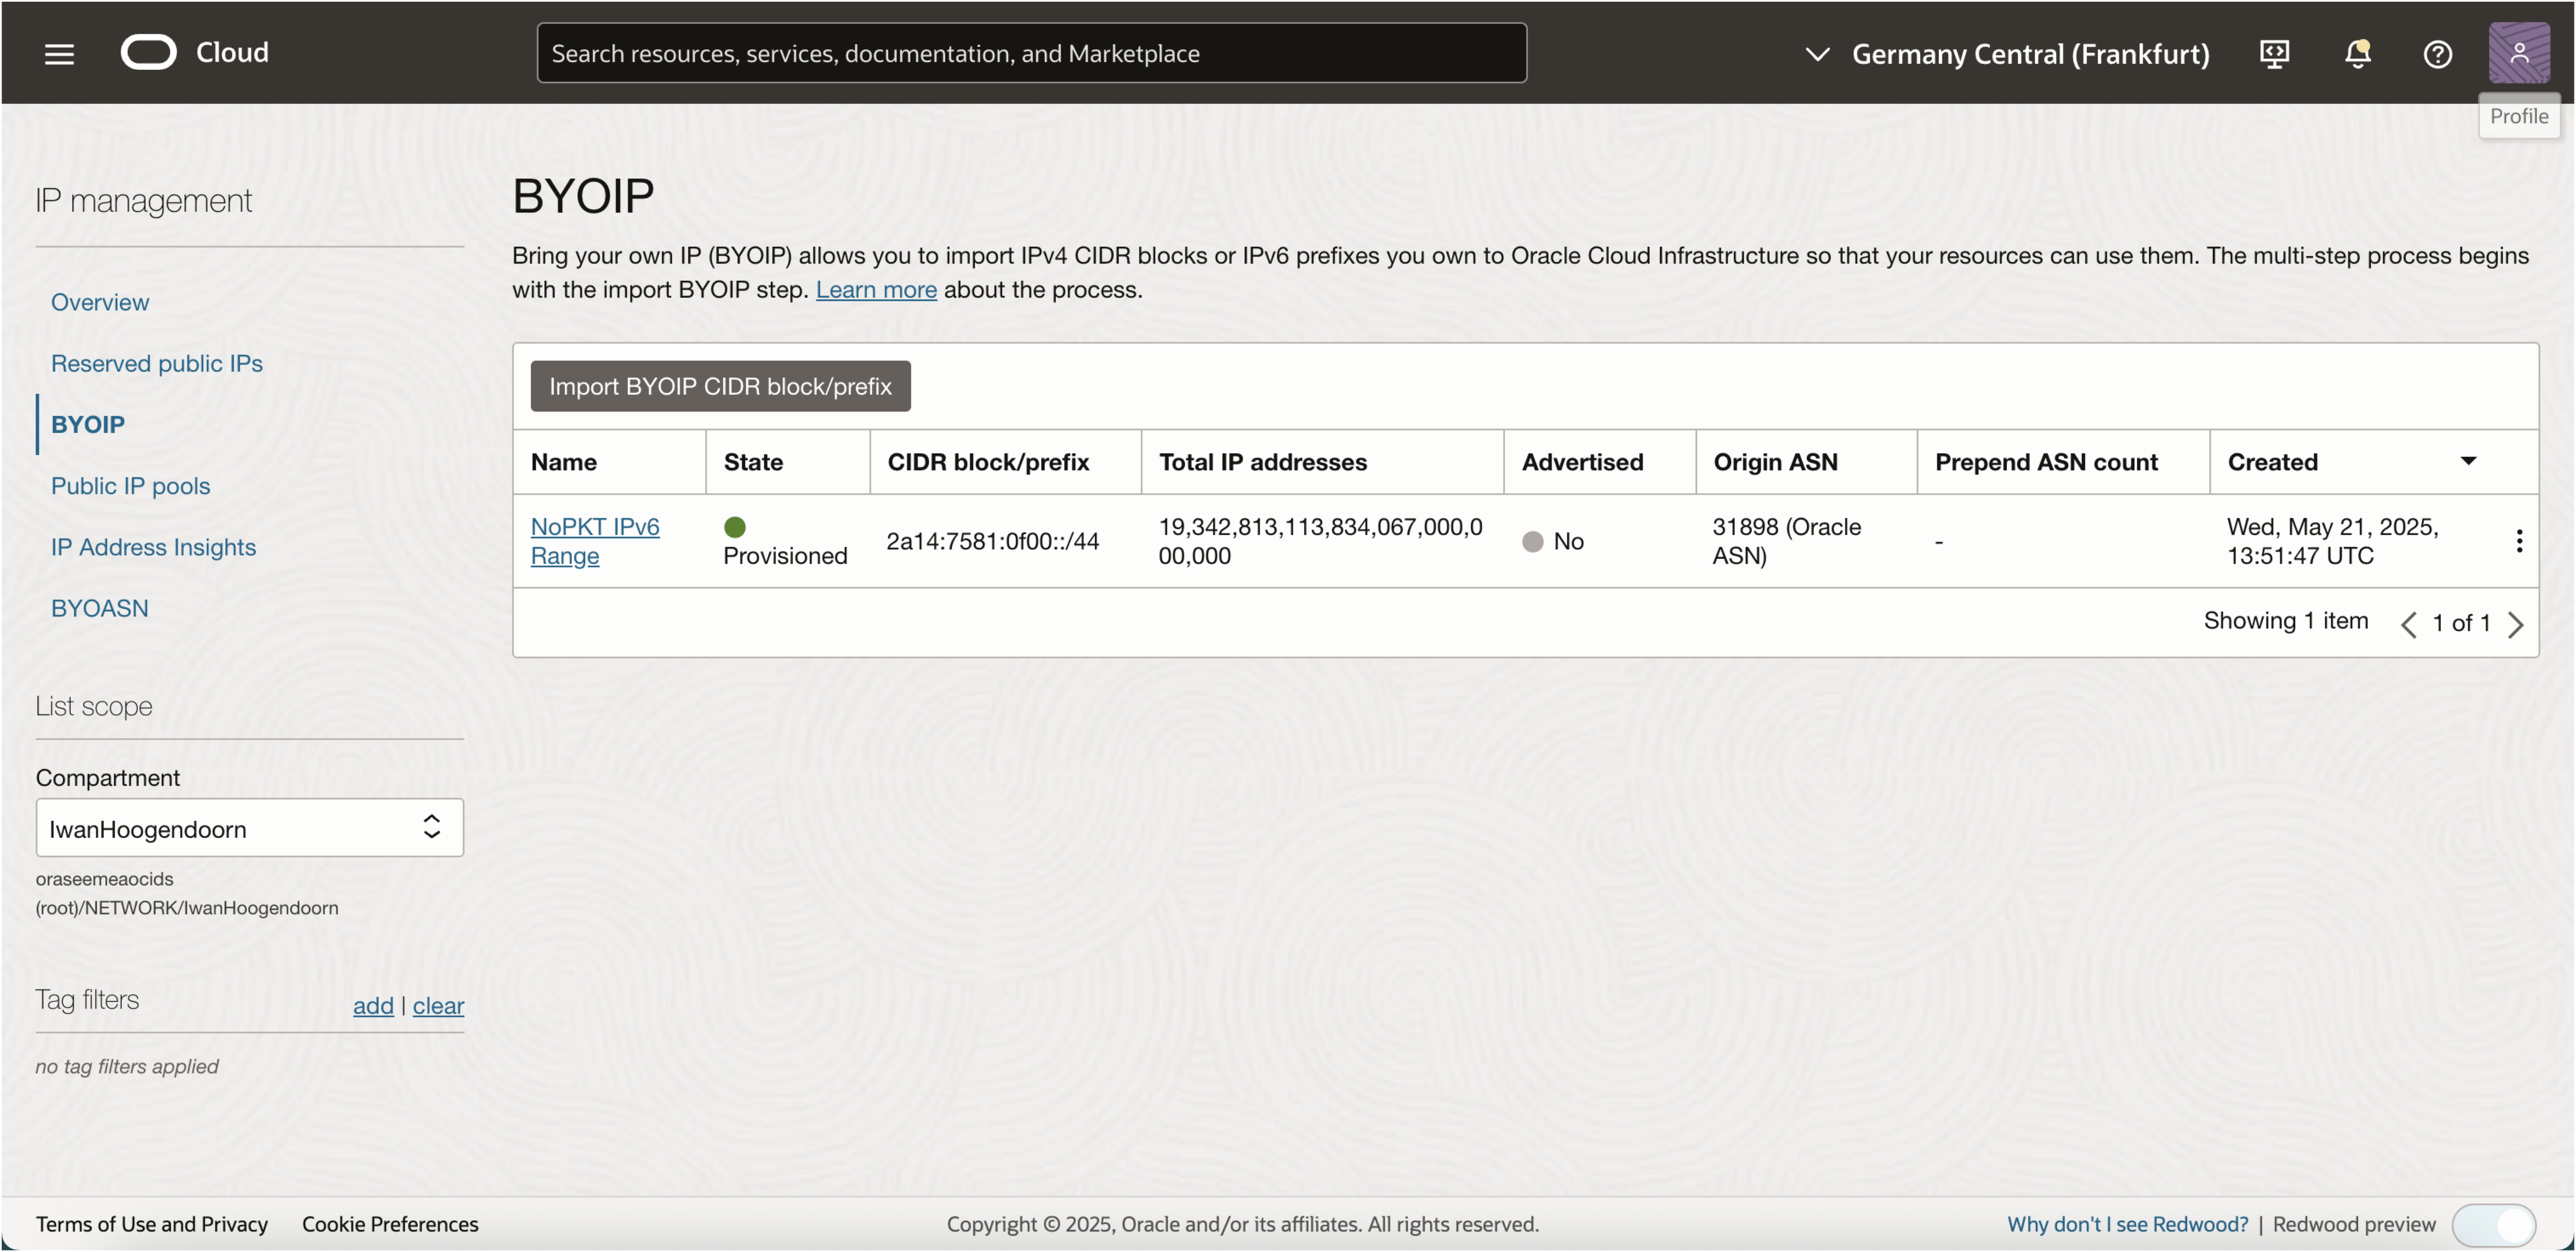Open BYOASN in the sidebar
This screenshot has width=2576, height=1252.
pyautogui.click(x=99, y=608)
